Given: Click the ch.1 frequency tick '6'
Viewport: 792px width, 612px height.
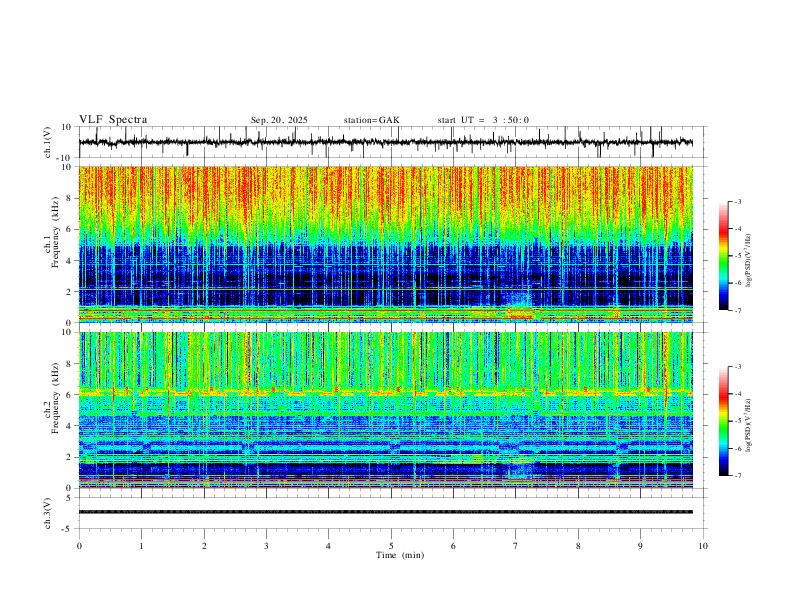Looking at the screenshot, I should pyautogui.click(x=69, y=229).
